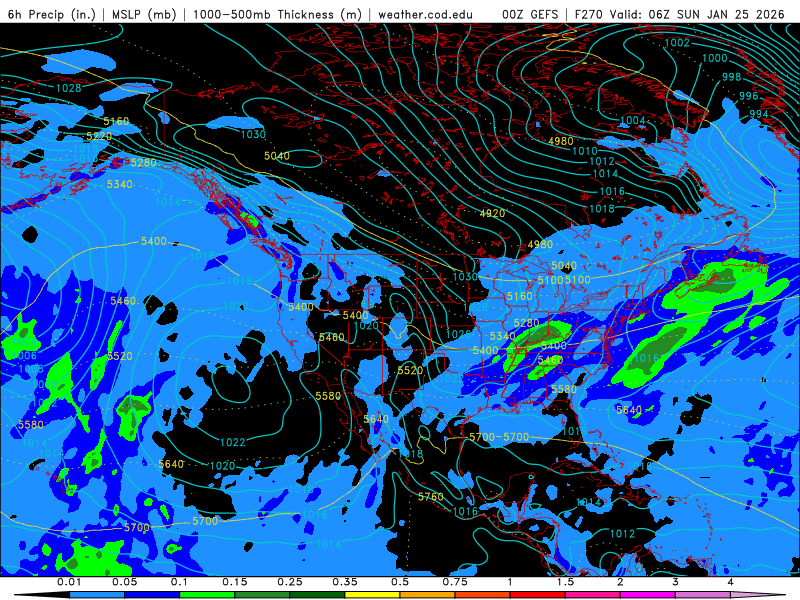The height and width of the screenshot is (600, 800).
Task: Pick the dark blue 0.05–0.1 legend swatch
Action: click(152, 595)
